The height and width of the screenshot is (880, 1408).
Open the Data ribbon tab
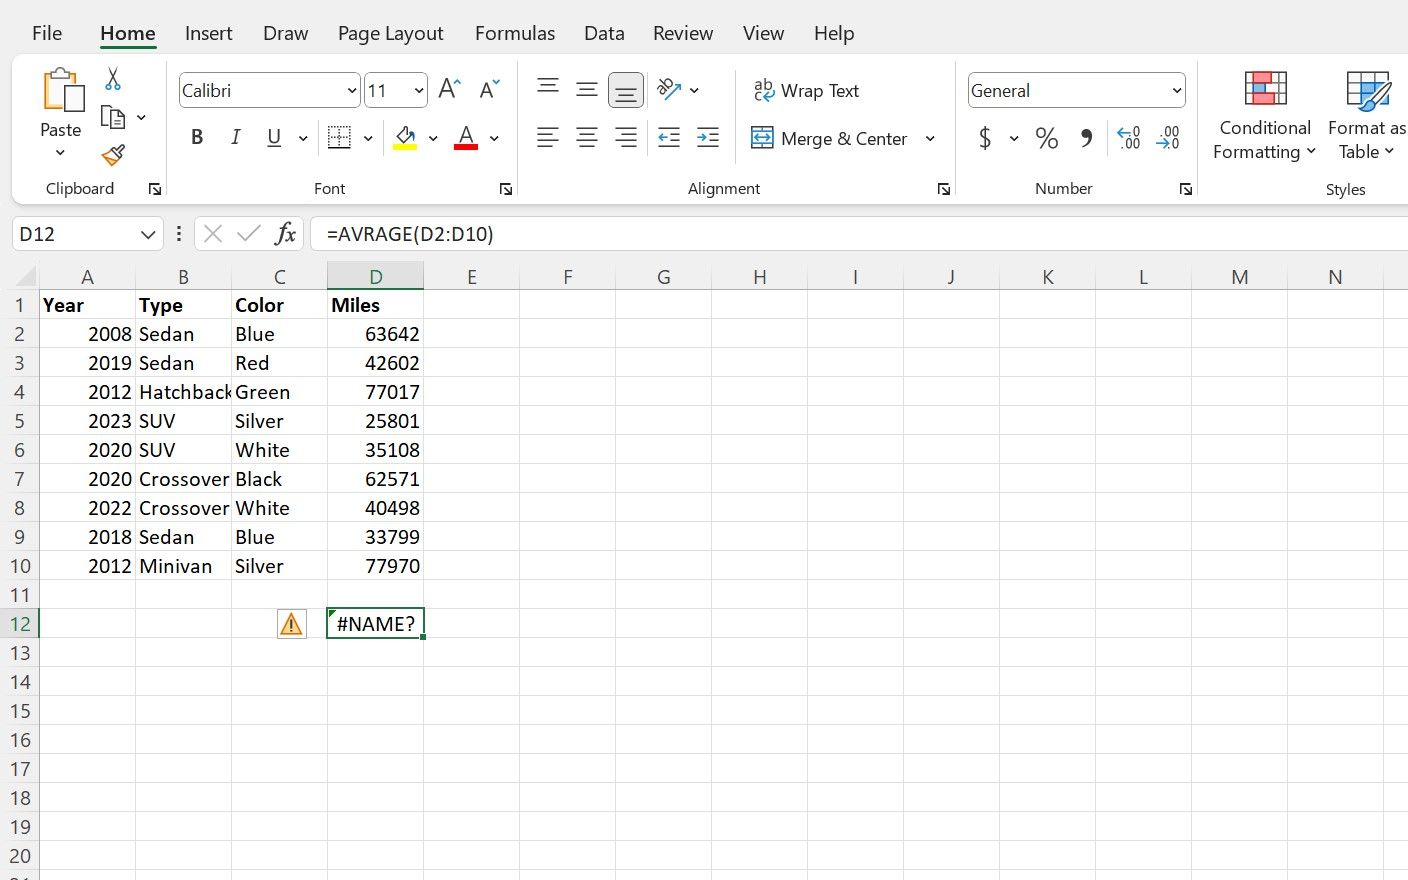604,33
